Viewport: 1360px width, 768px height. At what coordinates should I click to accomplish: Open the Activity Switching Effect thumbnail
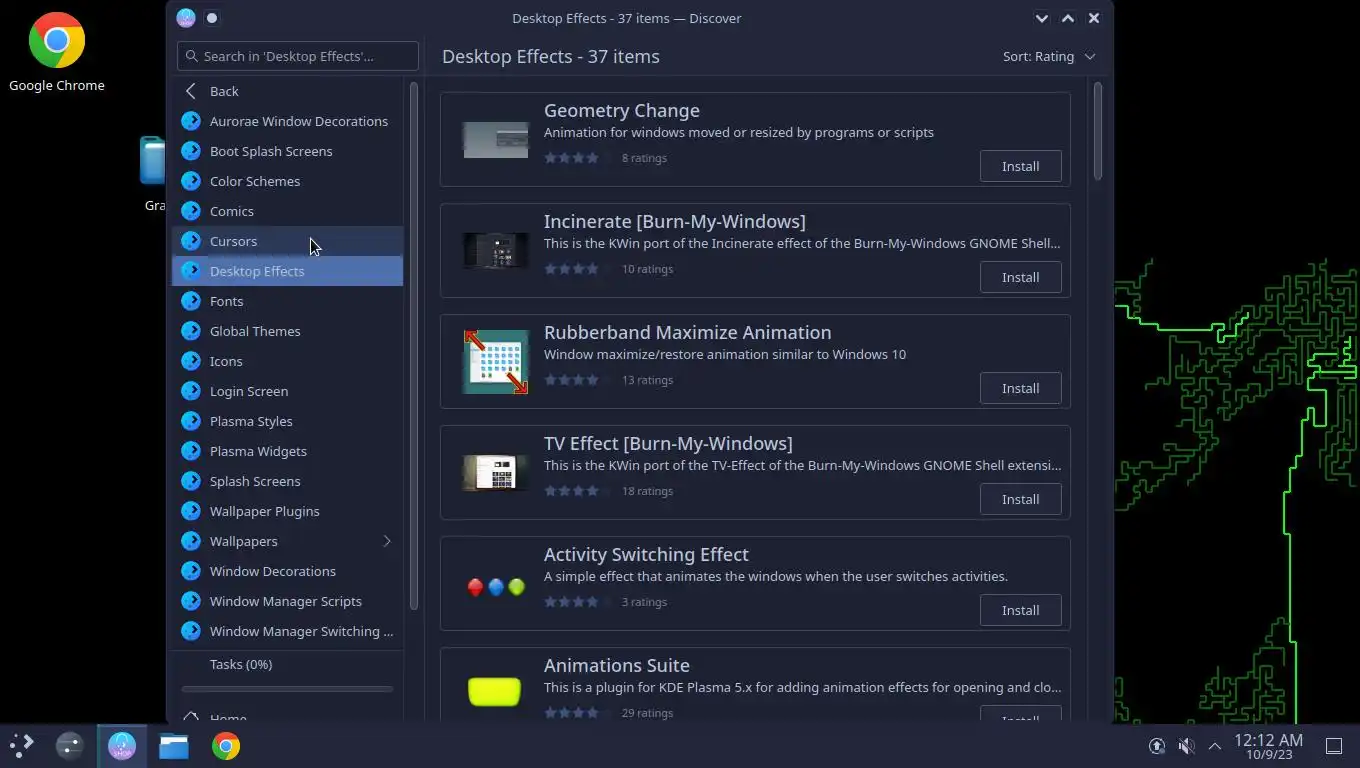pos(495,587)
